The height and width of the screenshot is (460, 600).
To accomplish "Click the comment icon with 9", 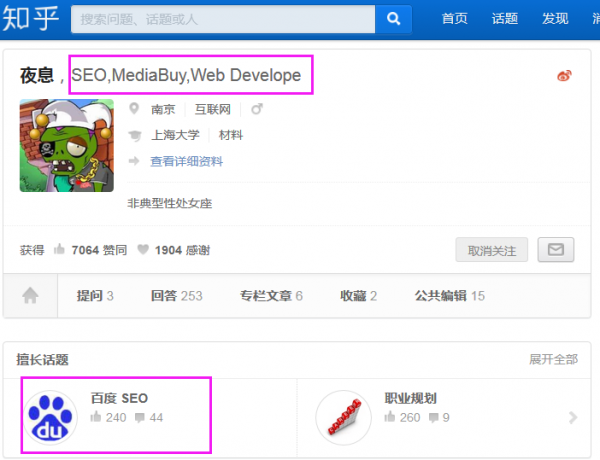I will coord(434,418).
